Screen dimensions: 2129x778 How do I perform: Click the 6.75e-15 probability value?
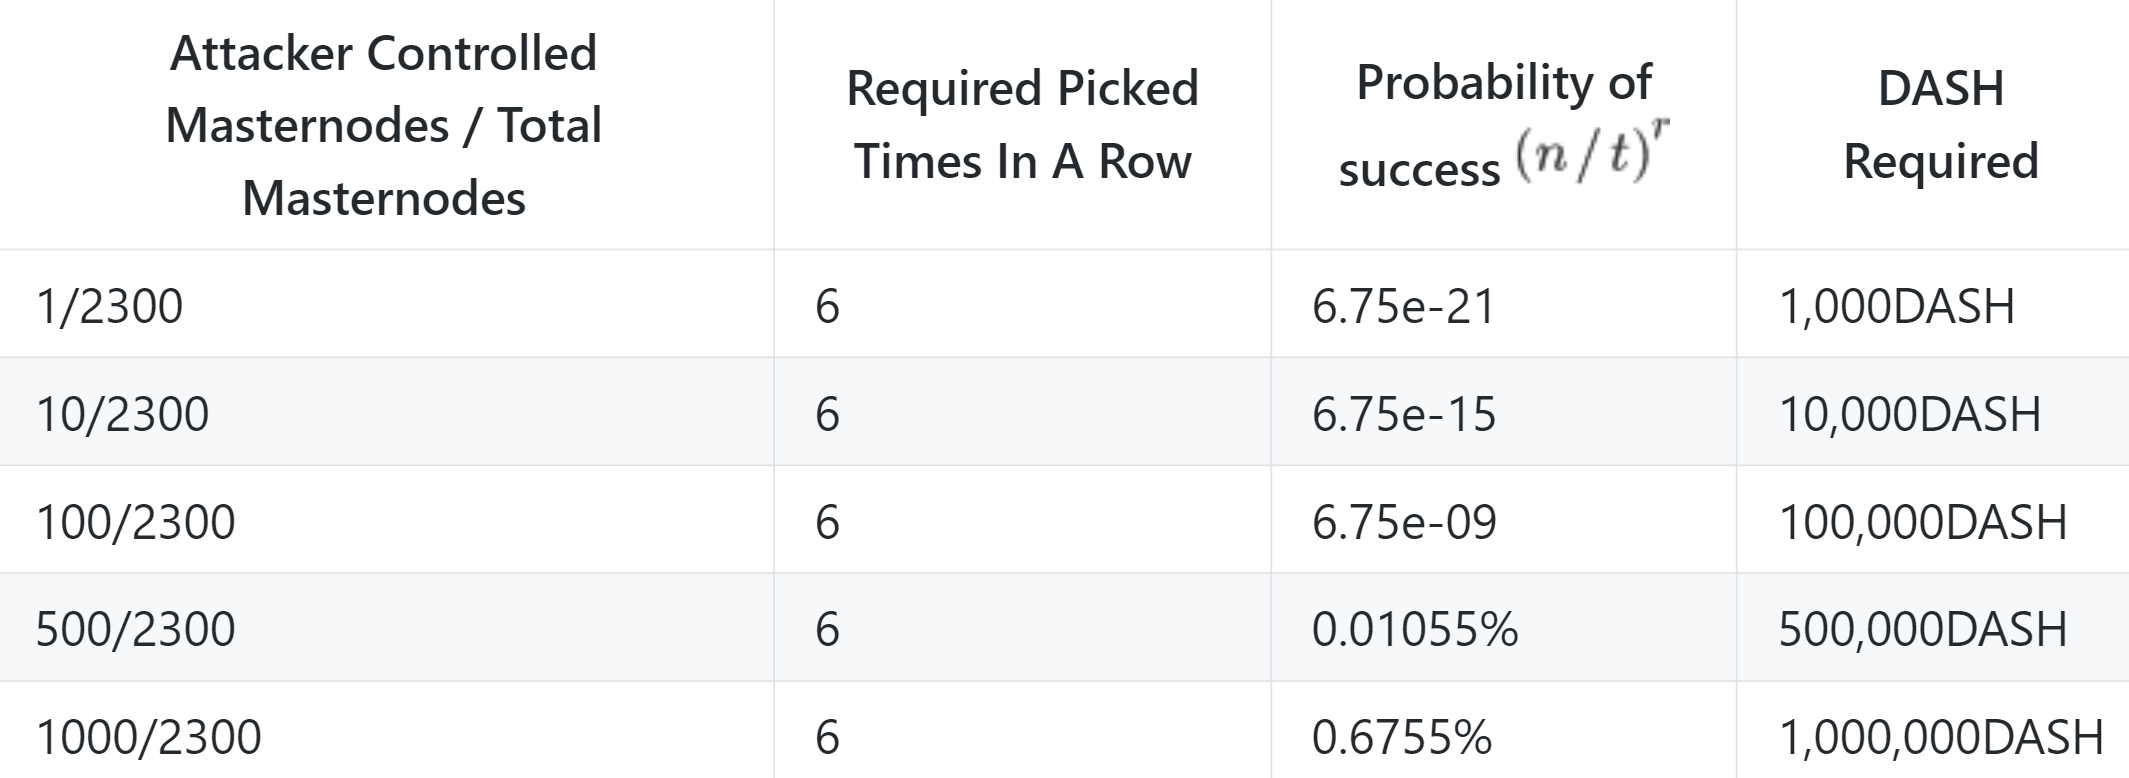[x=1403, y=414]
